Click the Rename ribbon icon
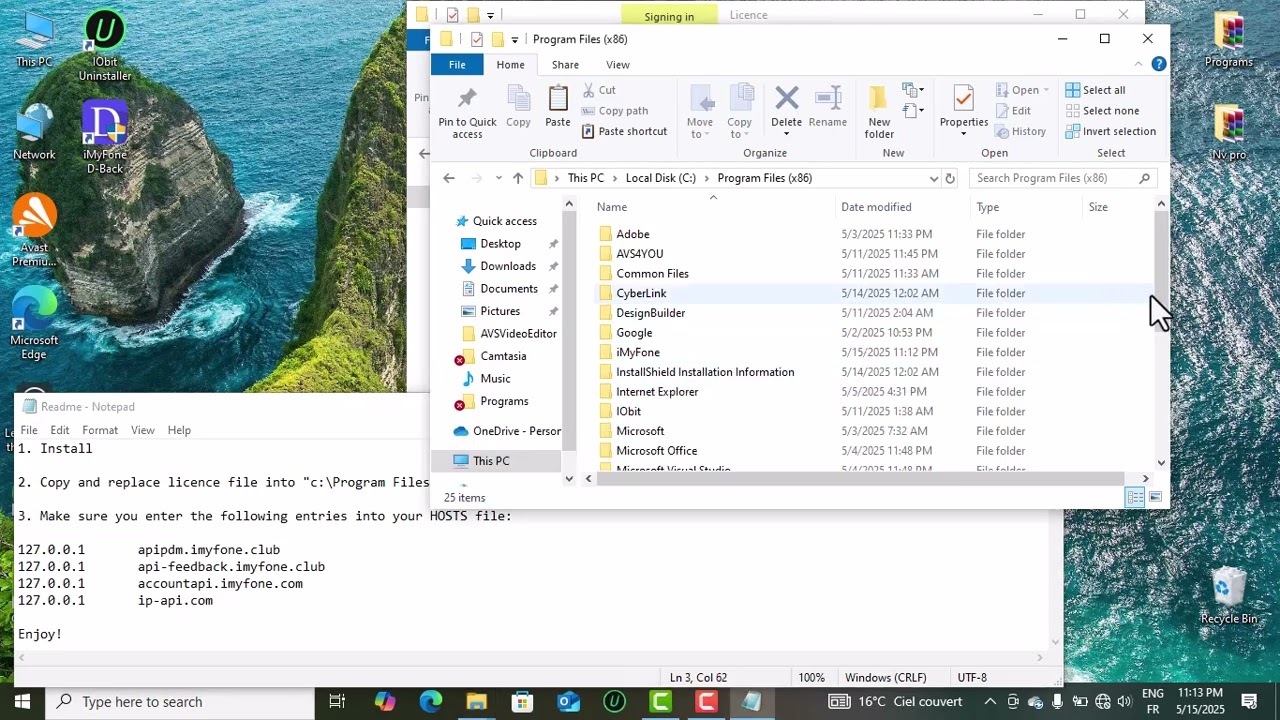Viewport: 1280px width, 720px height. 828,106
